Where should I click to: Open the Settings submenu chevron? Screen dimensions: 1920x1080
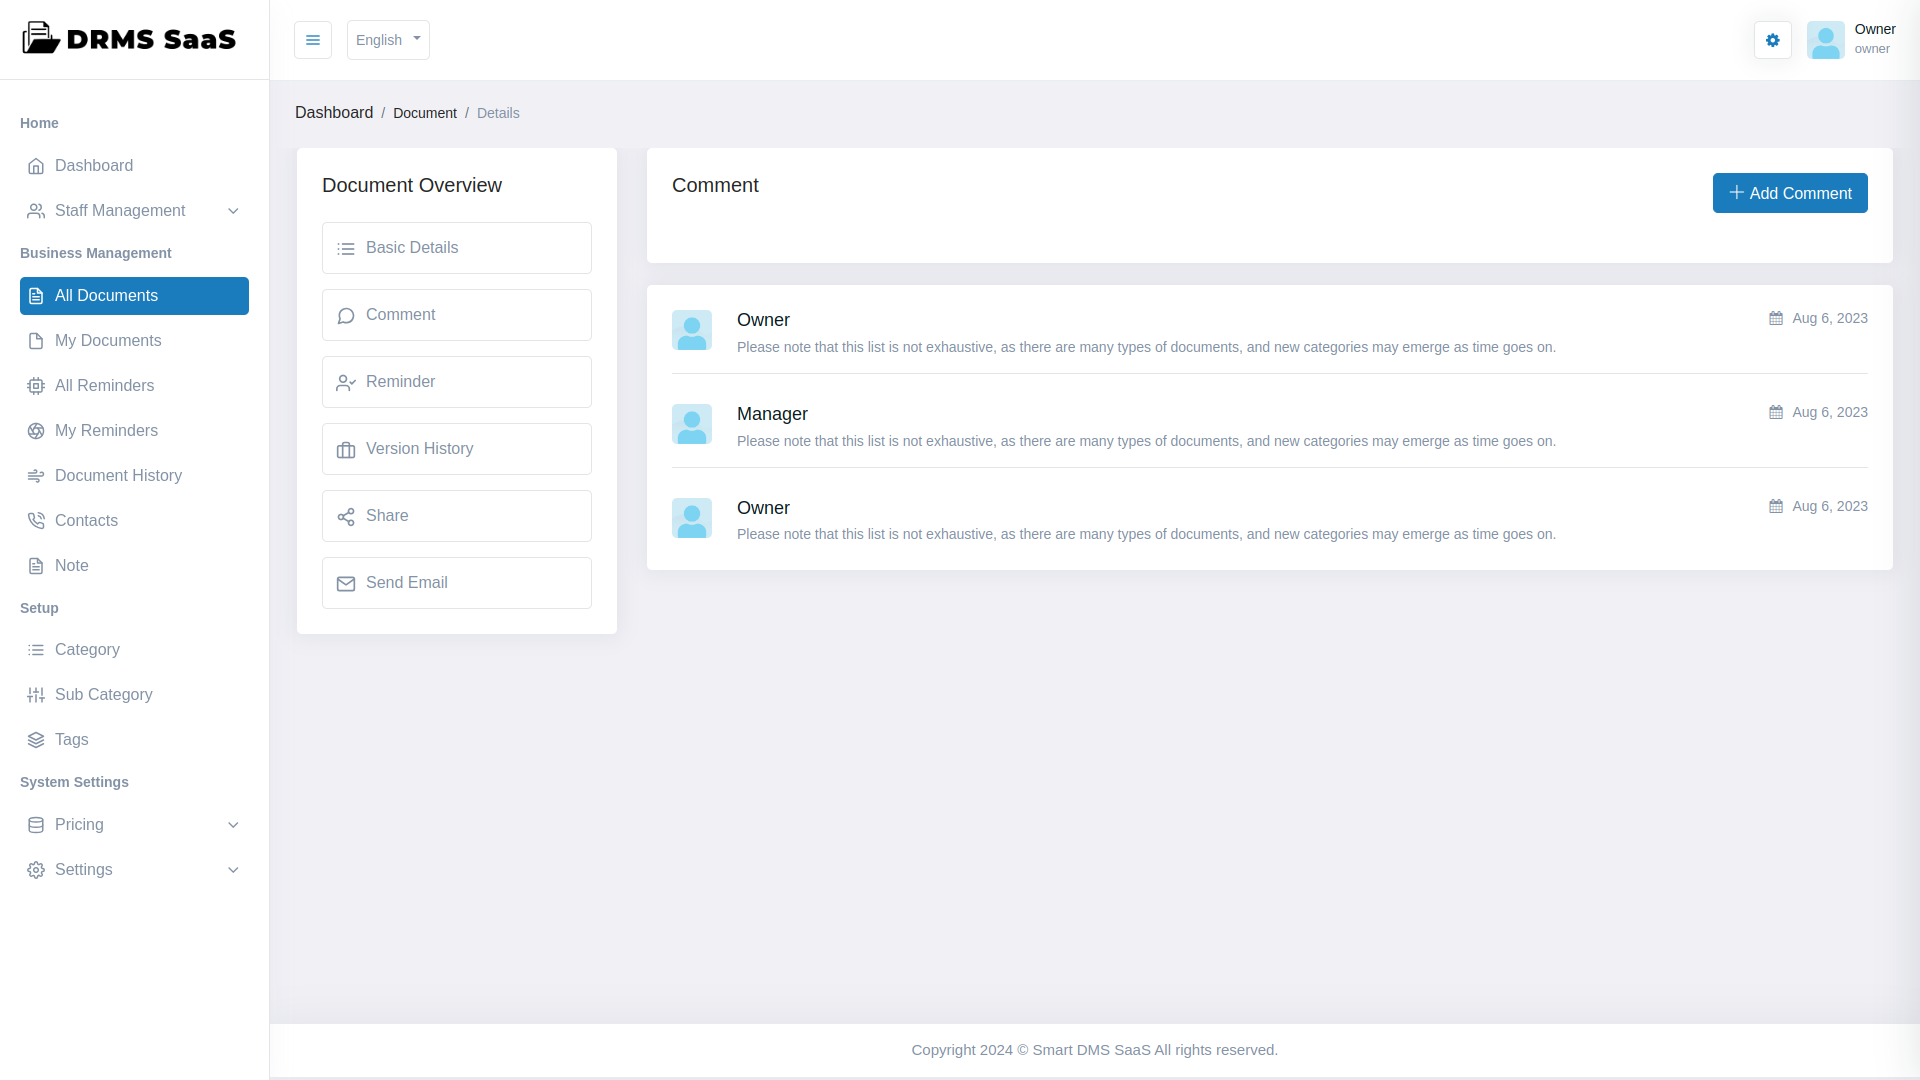click(233, 870)
